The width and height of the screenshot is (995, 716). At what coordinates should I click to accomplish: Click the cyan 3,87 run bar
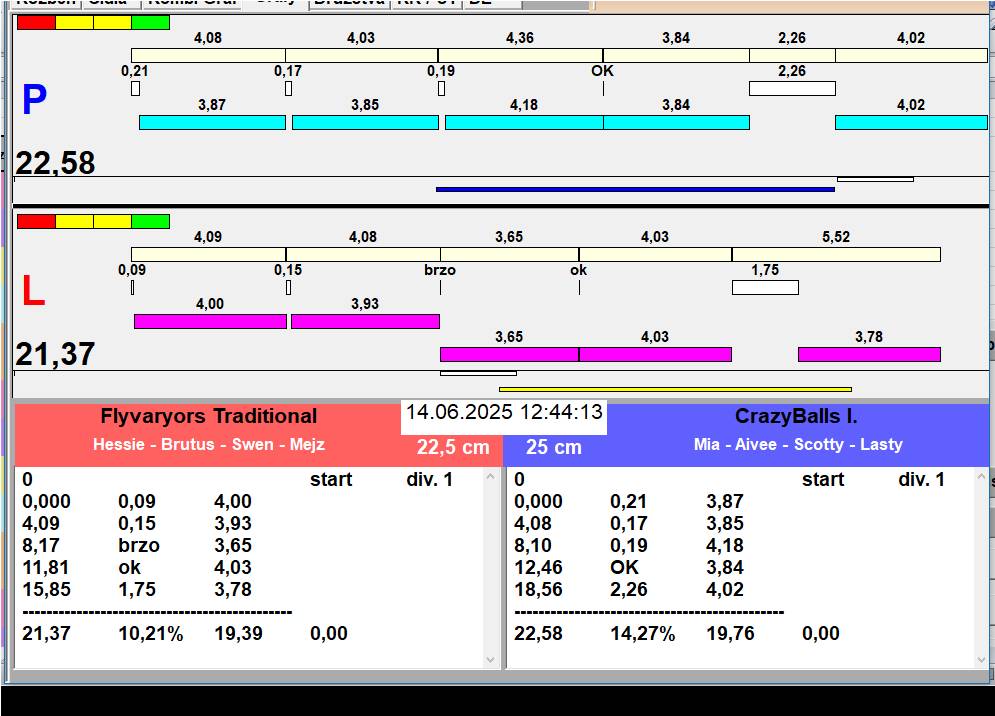coord(212,122)
